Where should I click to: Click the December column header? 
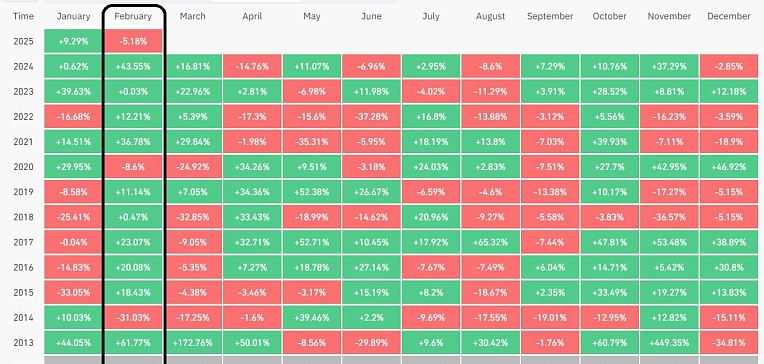click(x=728, y=16)
